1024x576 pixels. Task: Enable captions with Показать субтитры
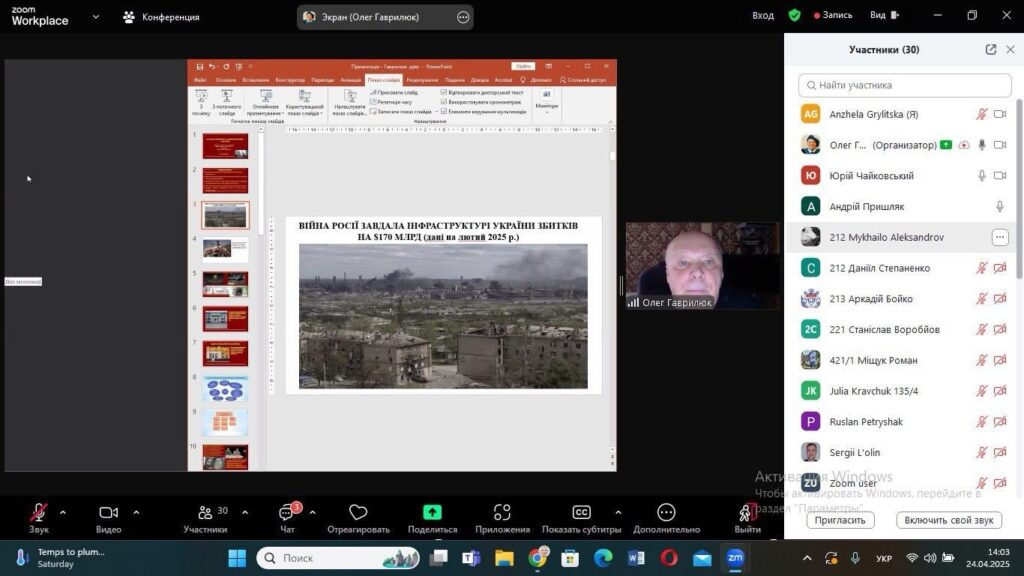click(x=581, y=513)
